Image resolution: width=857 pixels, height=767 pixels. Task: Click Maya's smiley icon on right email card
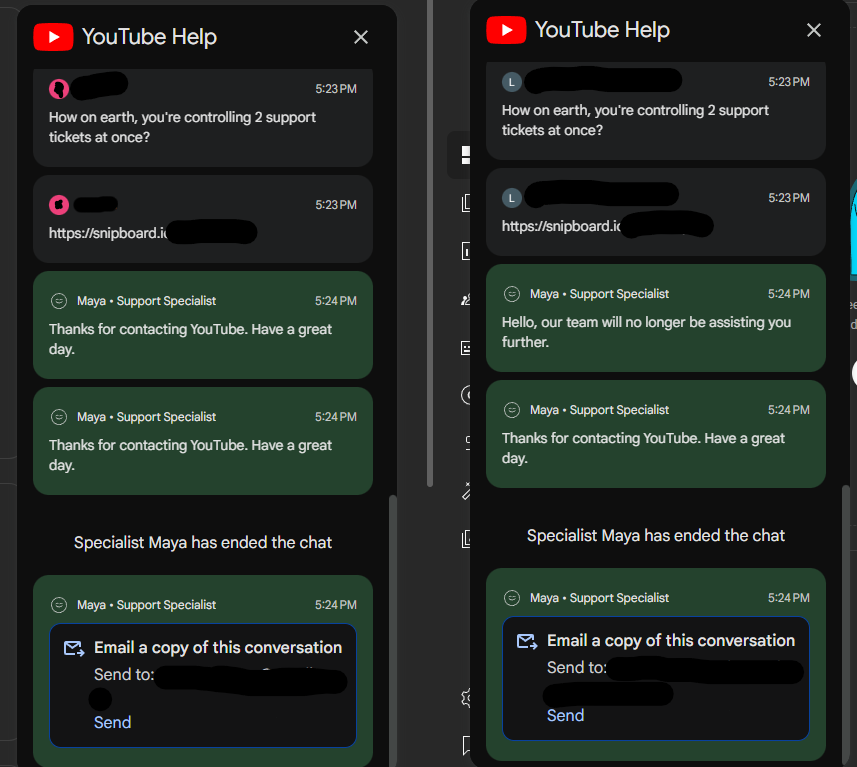512,598
